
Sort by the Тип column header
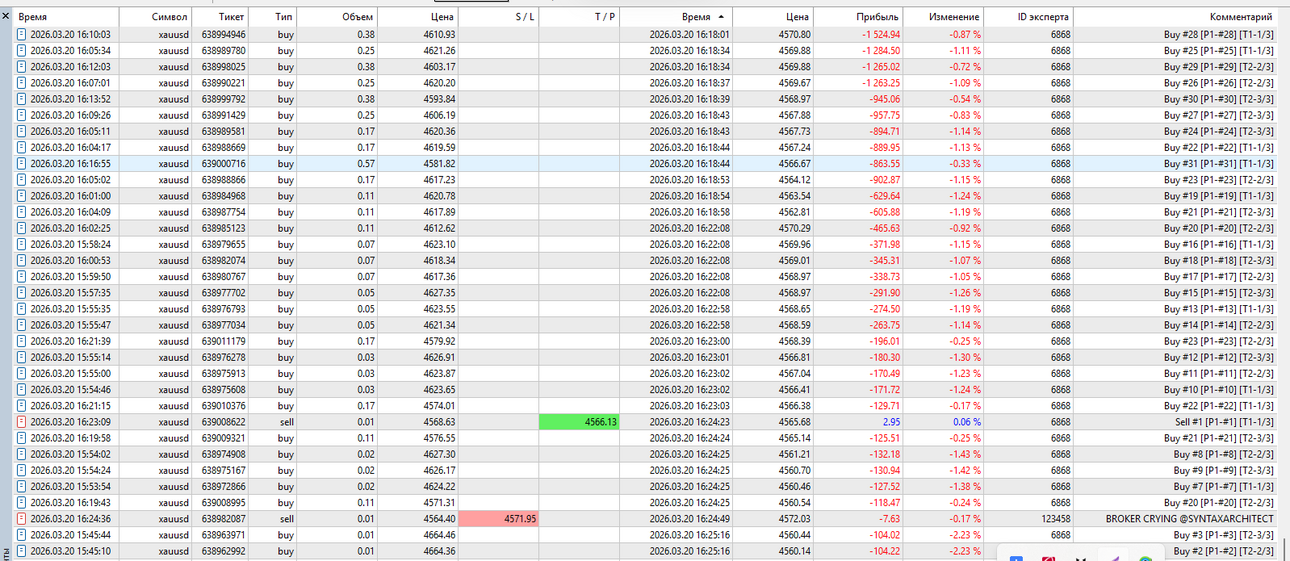click(273, 17)
